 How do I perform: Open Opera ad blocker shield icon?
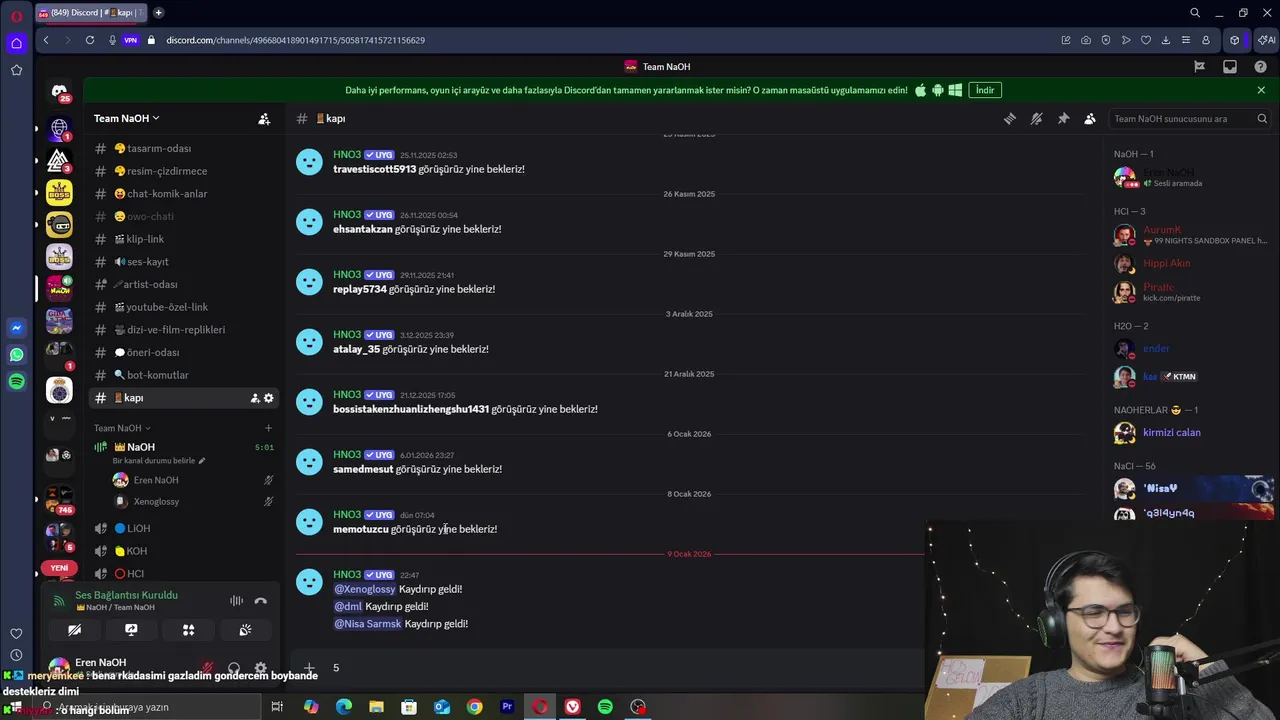tap(1106, 40)
